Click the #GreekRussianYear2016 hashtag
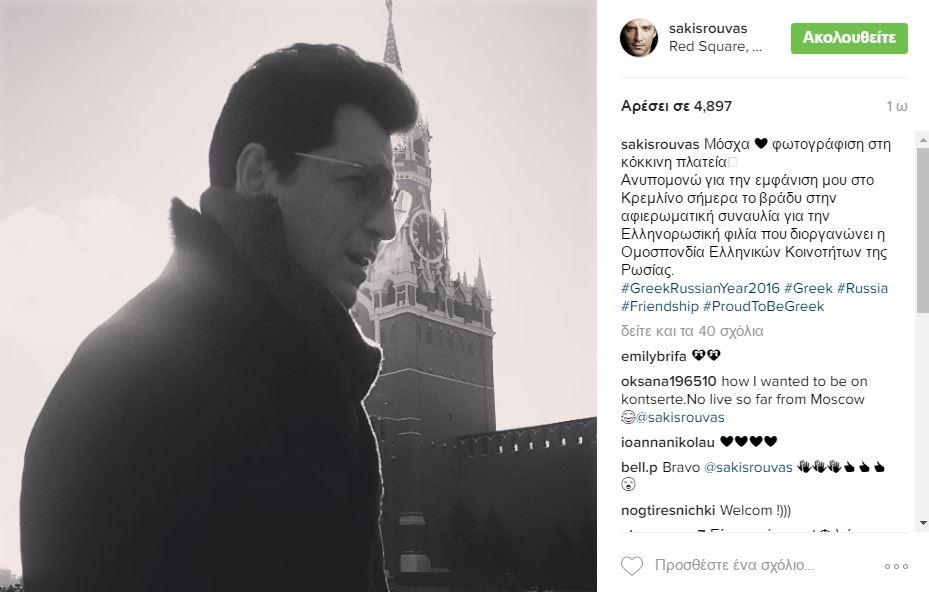 700,289
